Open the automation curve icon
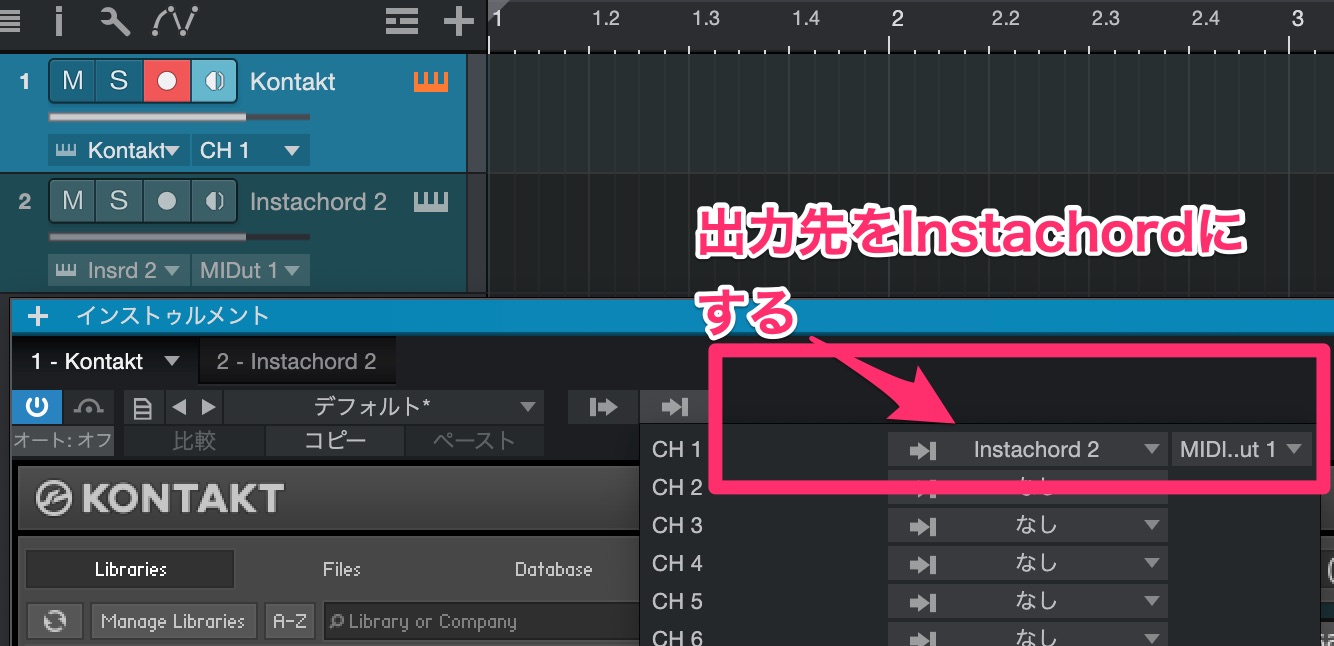The width and height of the screenshot is (1334, 646). pos(175,19)
